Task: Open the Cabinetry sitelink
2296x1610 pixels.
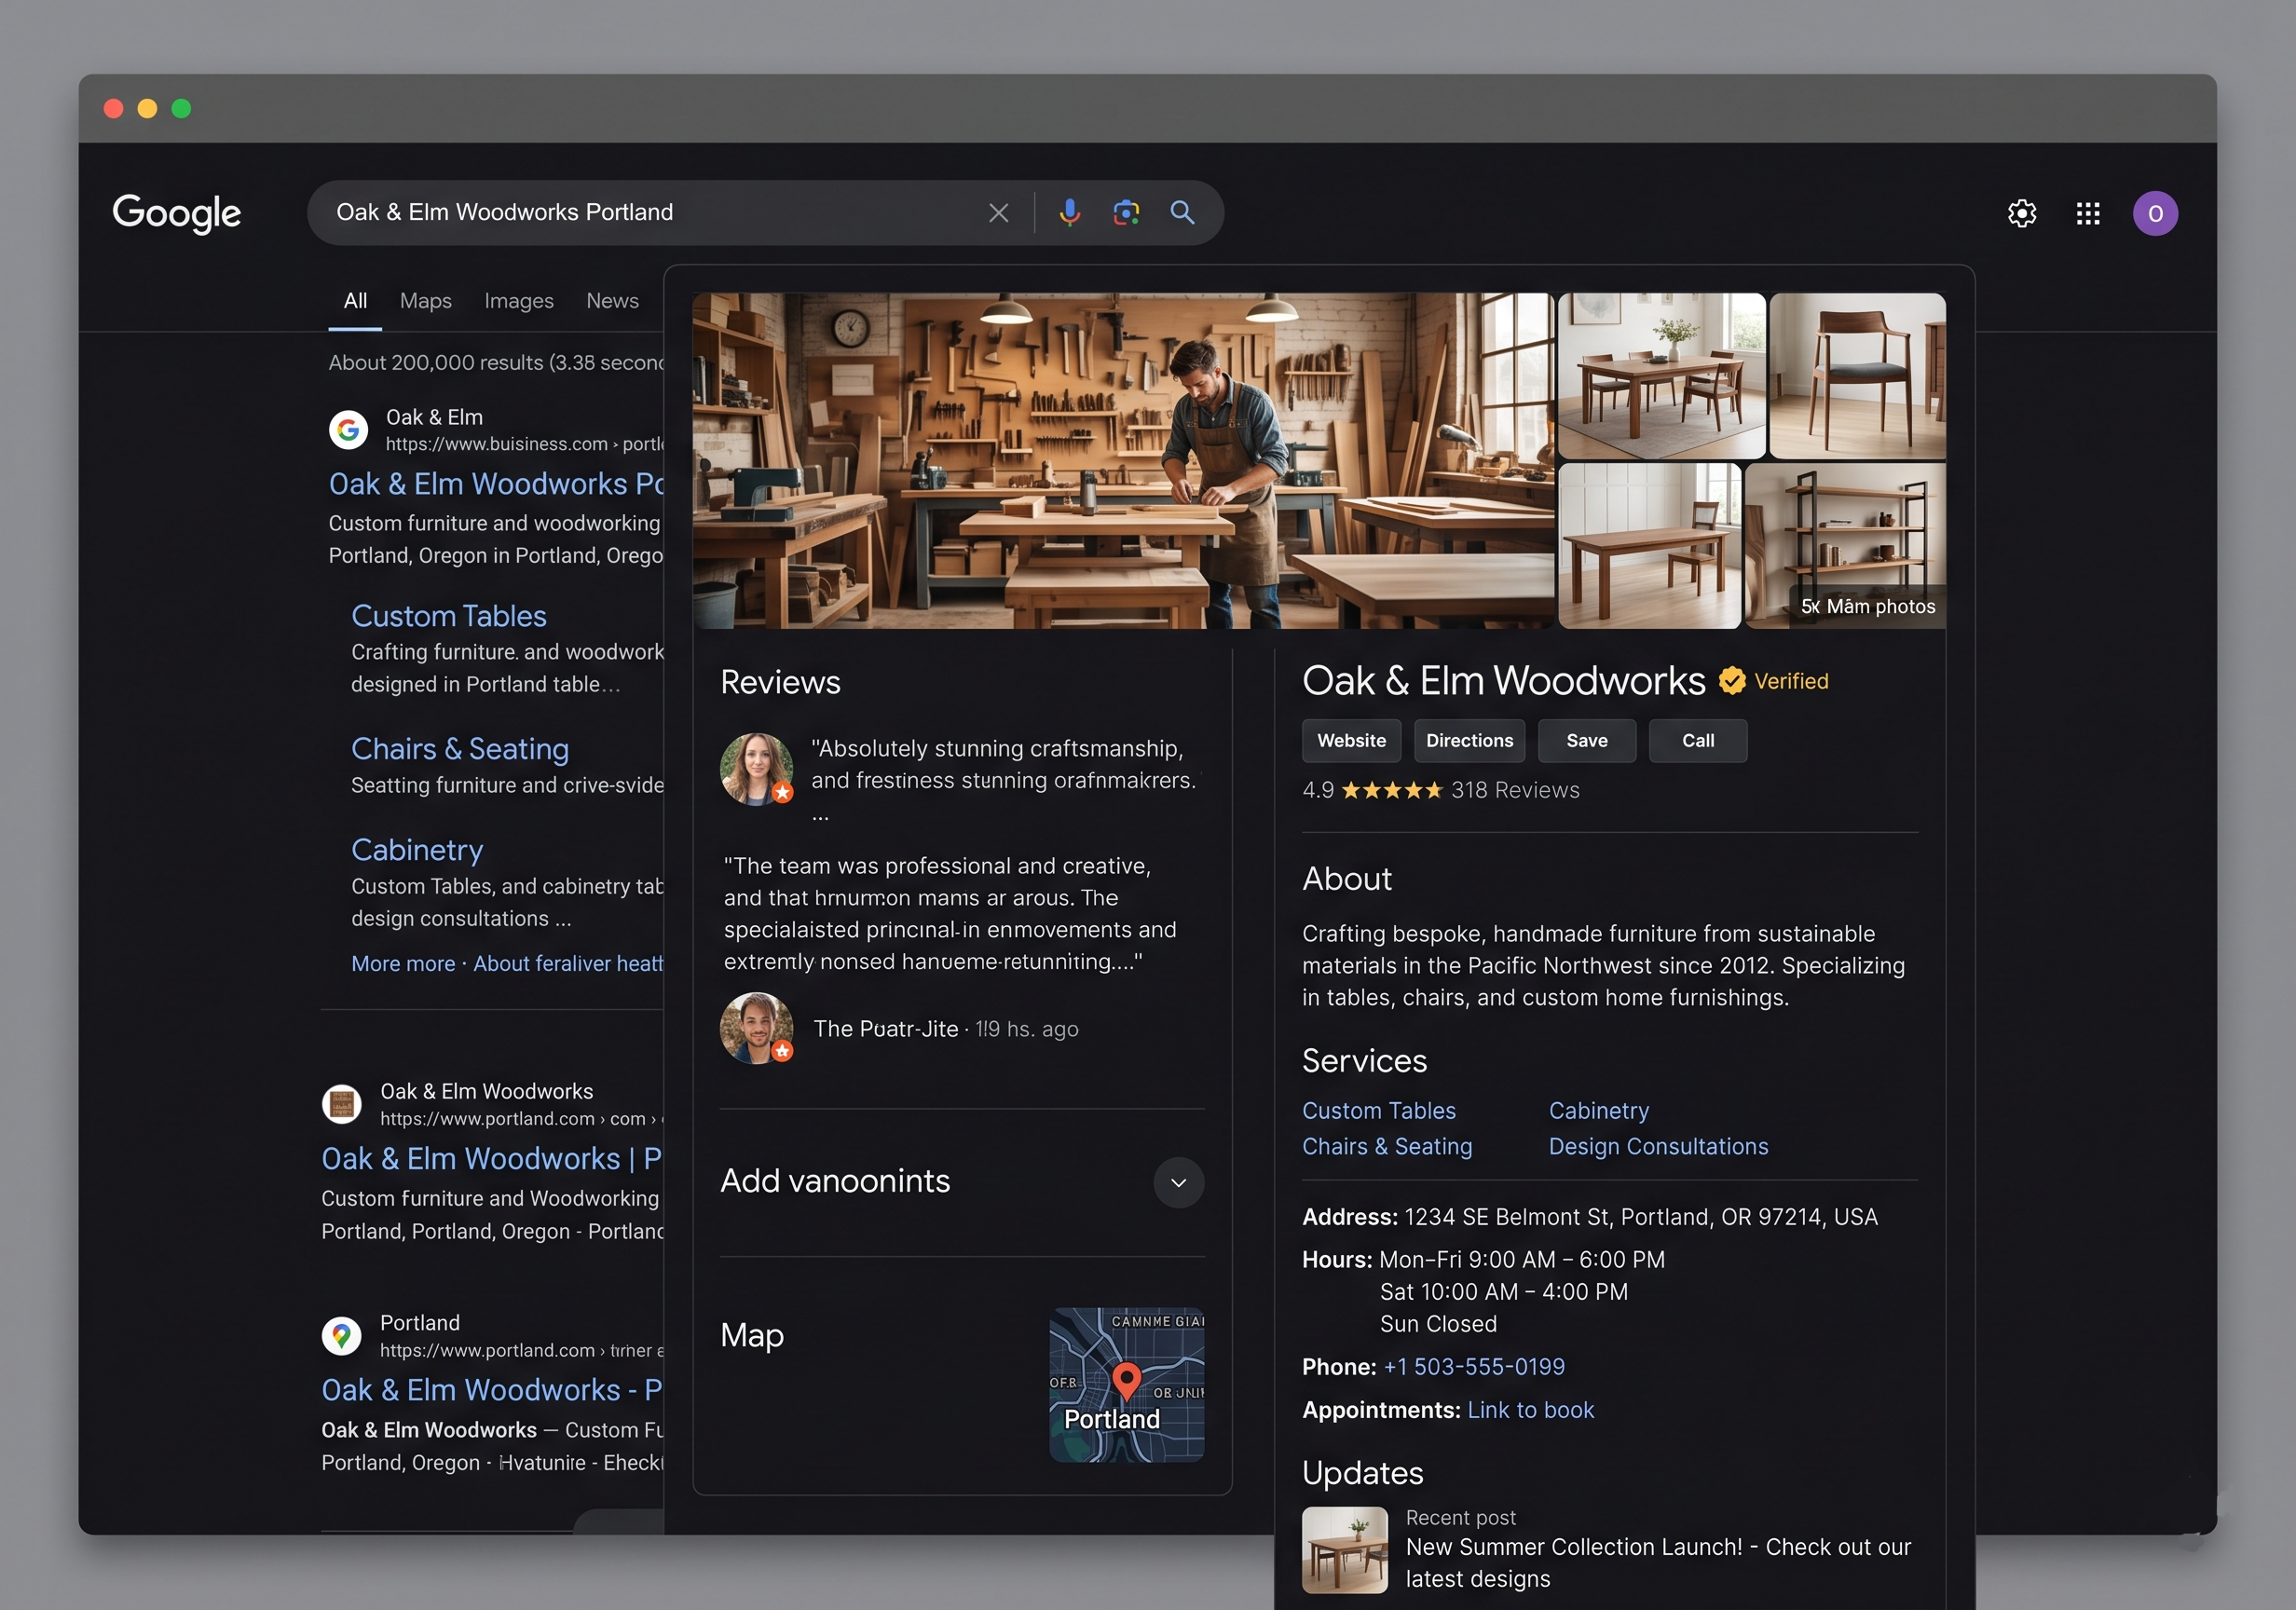Action: pyautogui.click(x=417, y=850)
